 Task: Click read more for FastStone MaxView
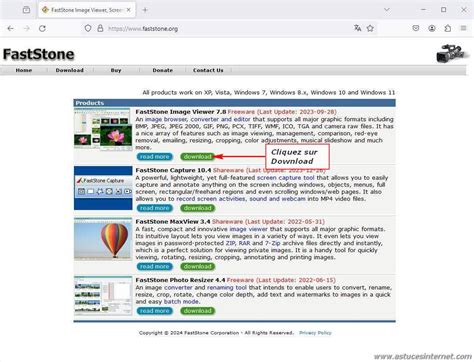tap(155, 267)
